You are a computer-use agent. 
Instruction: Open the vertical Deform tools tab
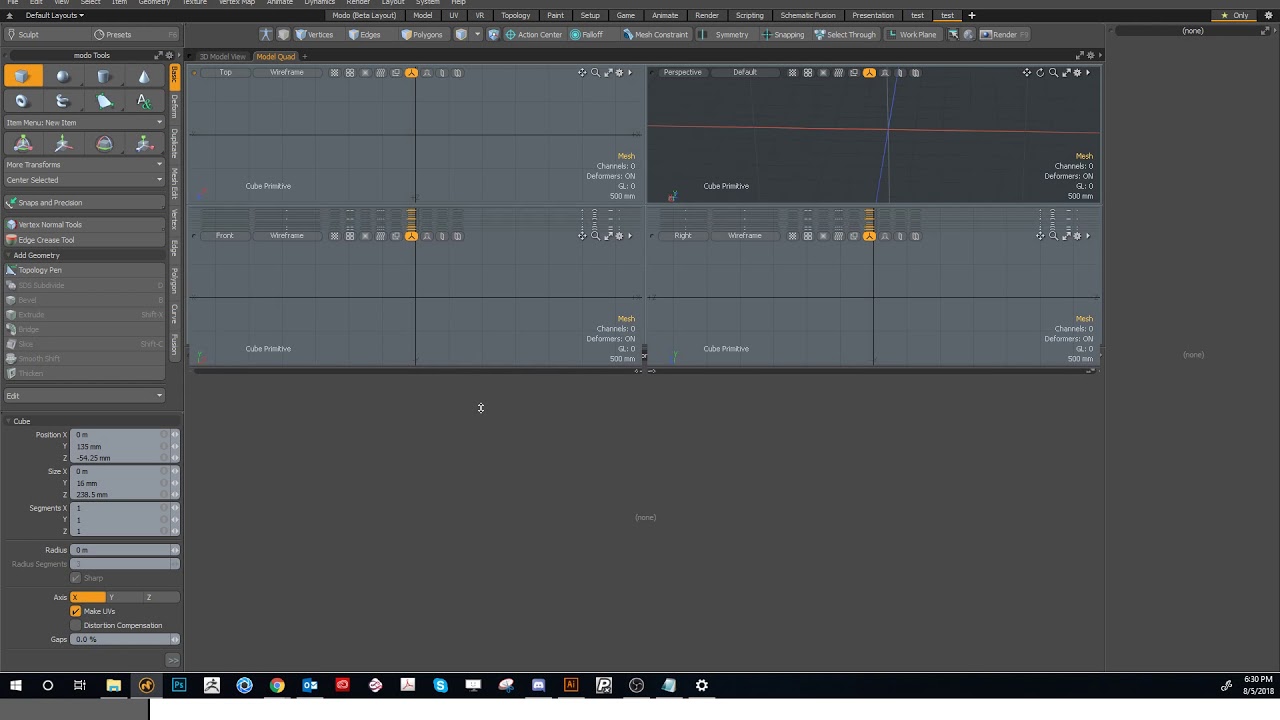[x=174, y=107]
